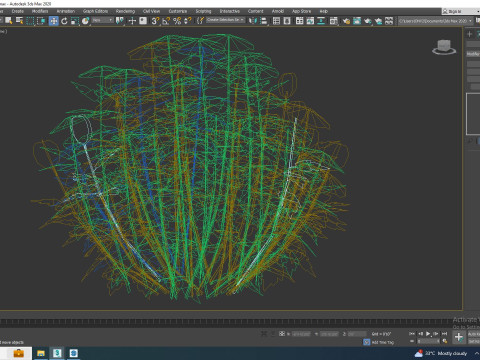This screenshot has width=480, height=360.
Task: Toggle Absolute/Offset transform type-in mode
Action: (x=282, y=334)
